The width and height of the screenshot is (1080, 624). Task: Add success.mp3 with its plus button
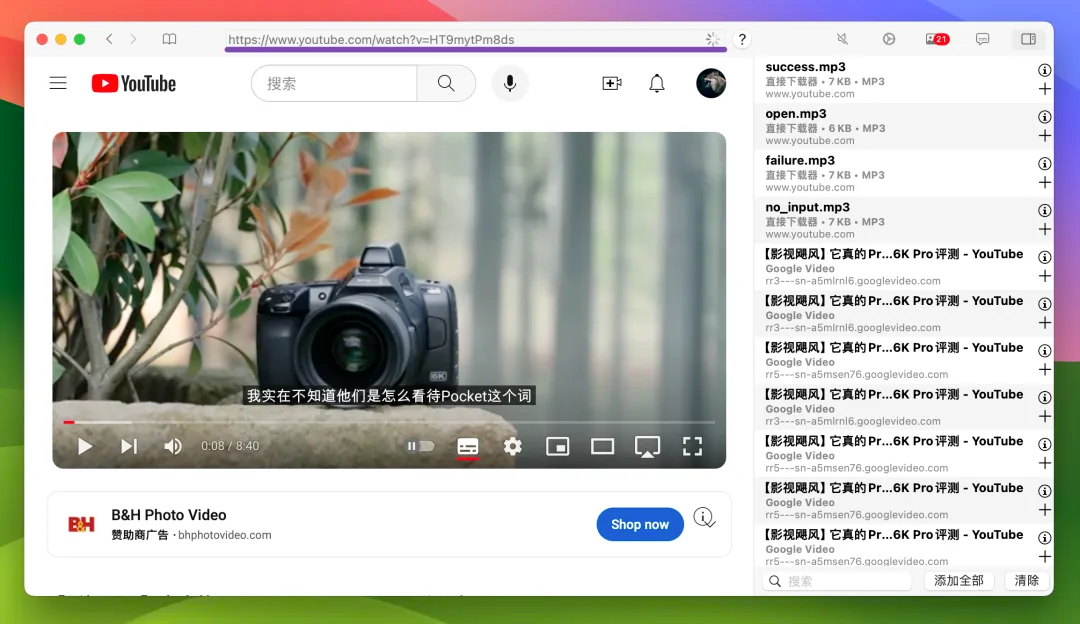(x=1045, y=89)
